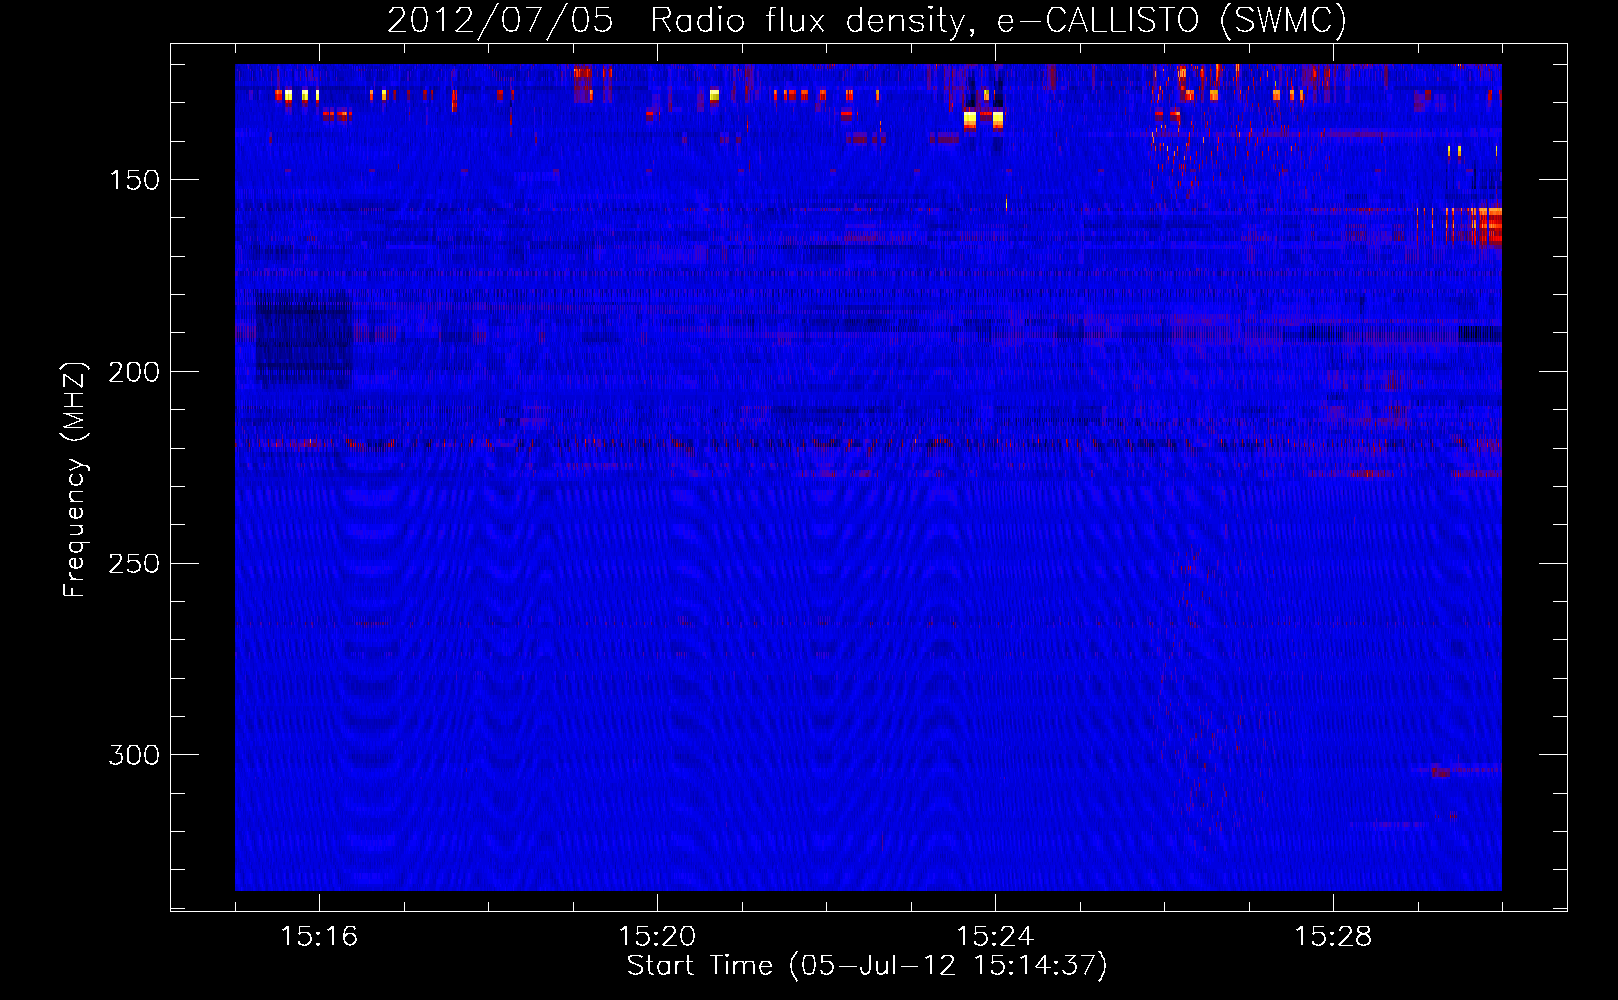Click the 300 frequency tick label
The height and width of the screenshot is (1000, 1618).
[x=134, y=755]
